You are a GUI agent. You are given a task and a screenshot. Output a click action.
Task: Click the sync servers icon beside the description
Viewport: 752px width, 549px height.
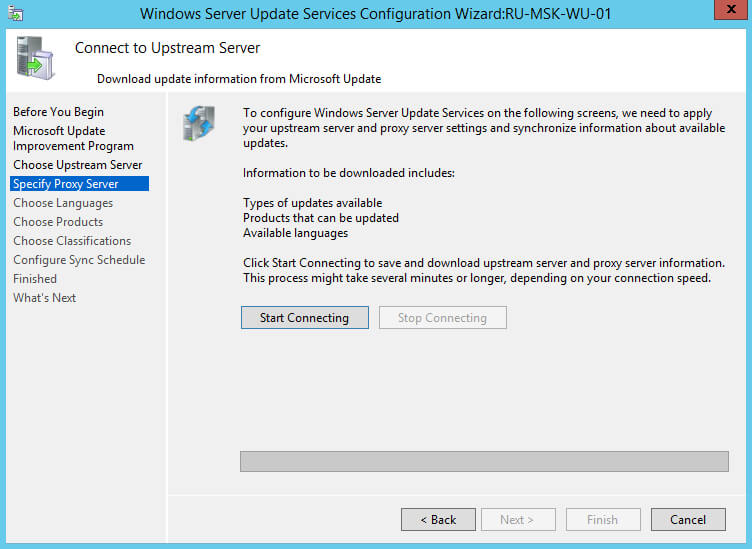199,123
